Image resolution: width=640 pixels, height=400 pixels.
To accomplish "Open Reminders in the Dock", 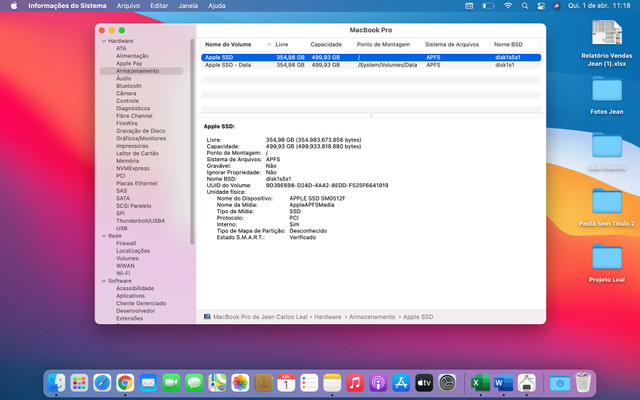I will pos(309,383).
